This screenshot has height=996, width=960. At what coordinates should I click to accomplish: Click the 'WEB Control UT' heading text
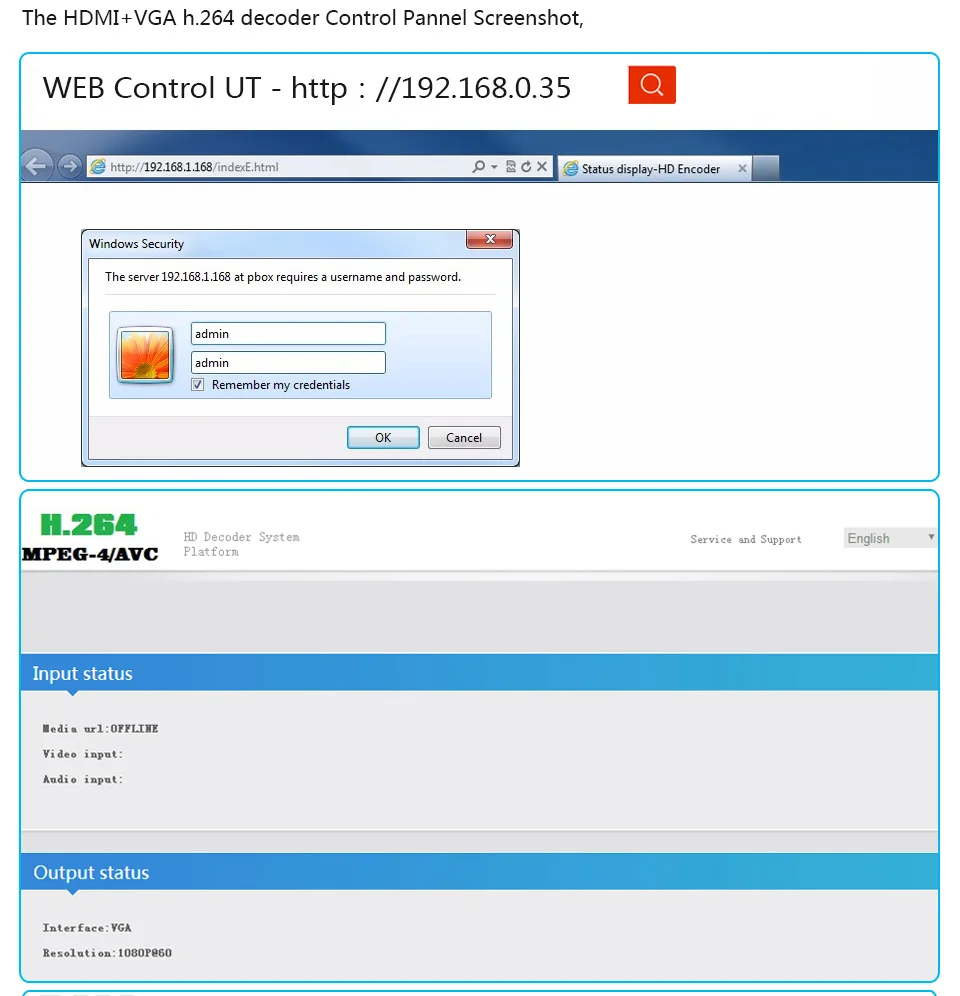152,88
